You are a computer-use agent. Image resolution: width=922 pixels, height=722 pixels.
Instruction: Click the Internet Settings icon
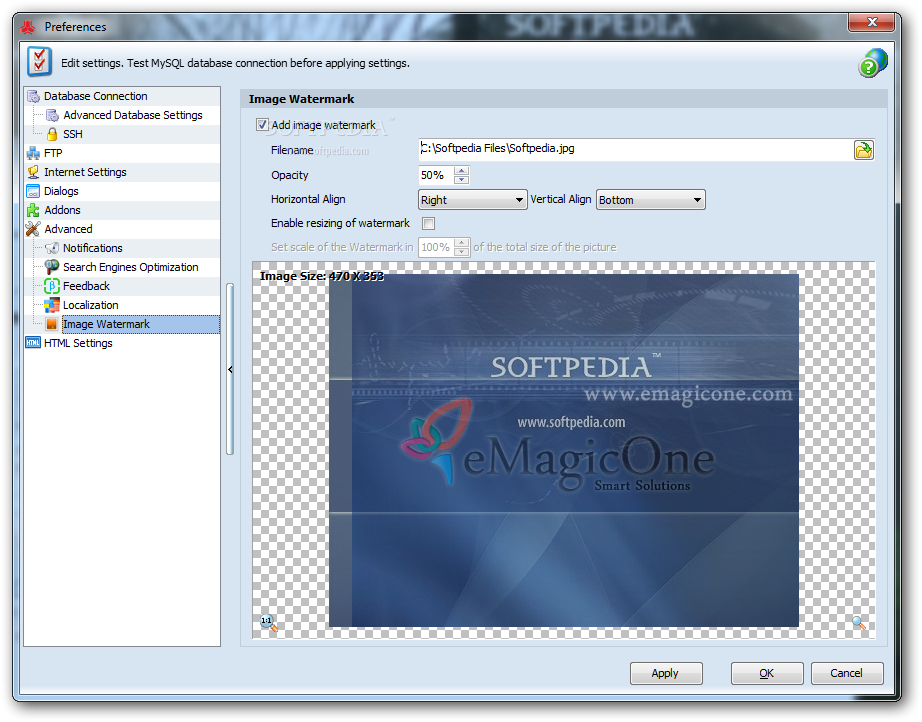[34, 172]
